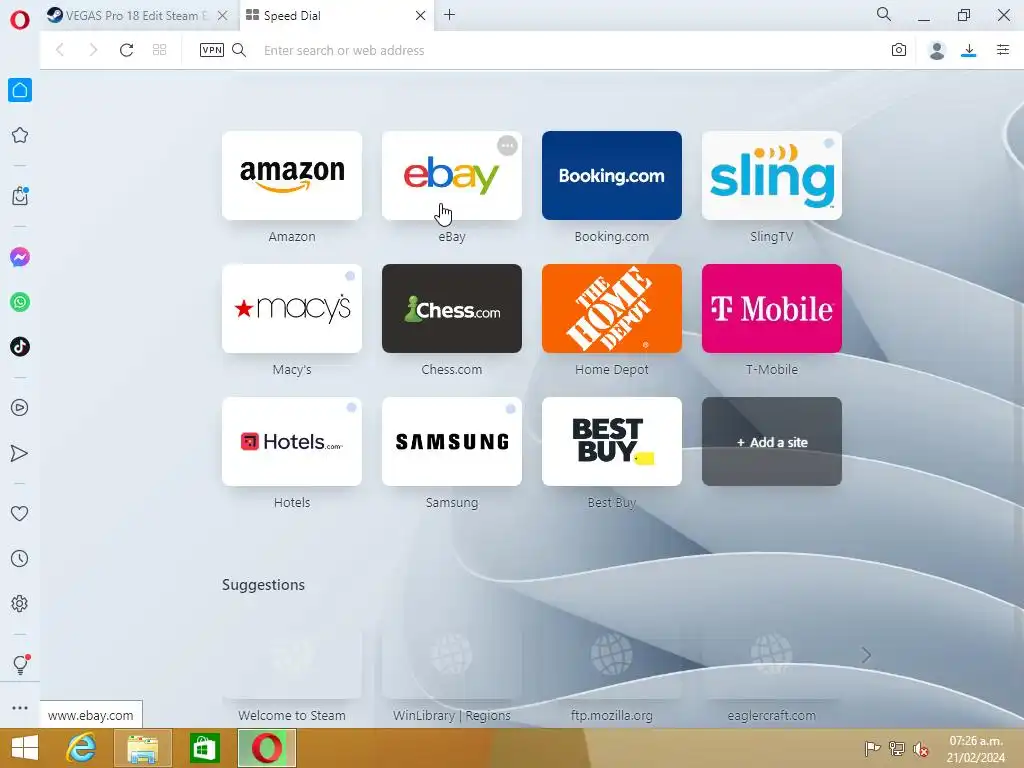Click the address bar search magnifier
This screenshot has width=1024, height=768.
click(x=239, y=50)
